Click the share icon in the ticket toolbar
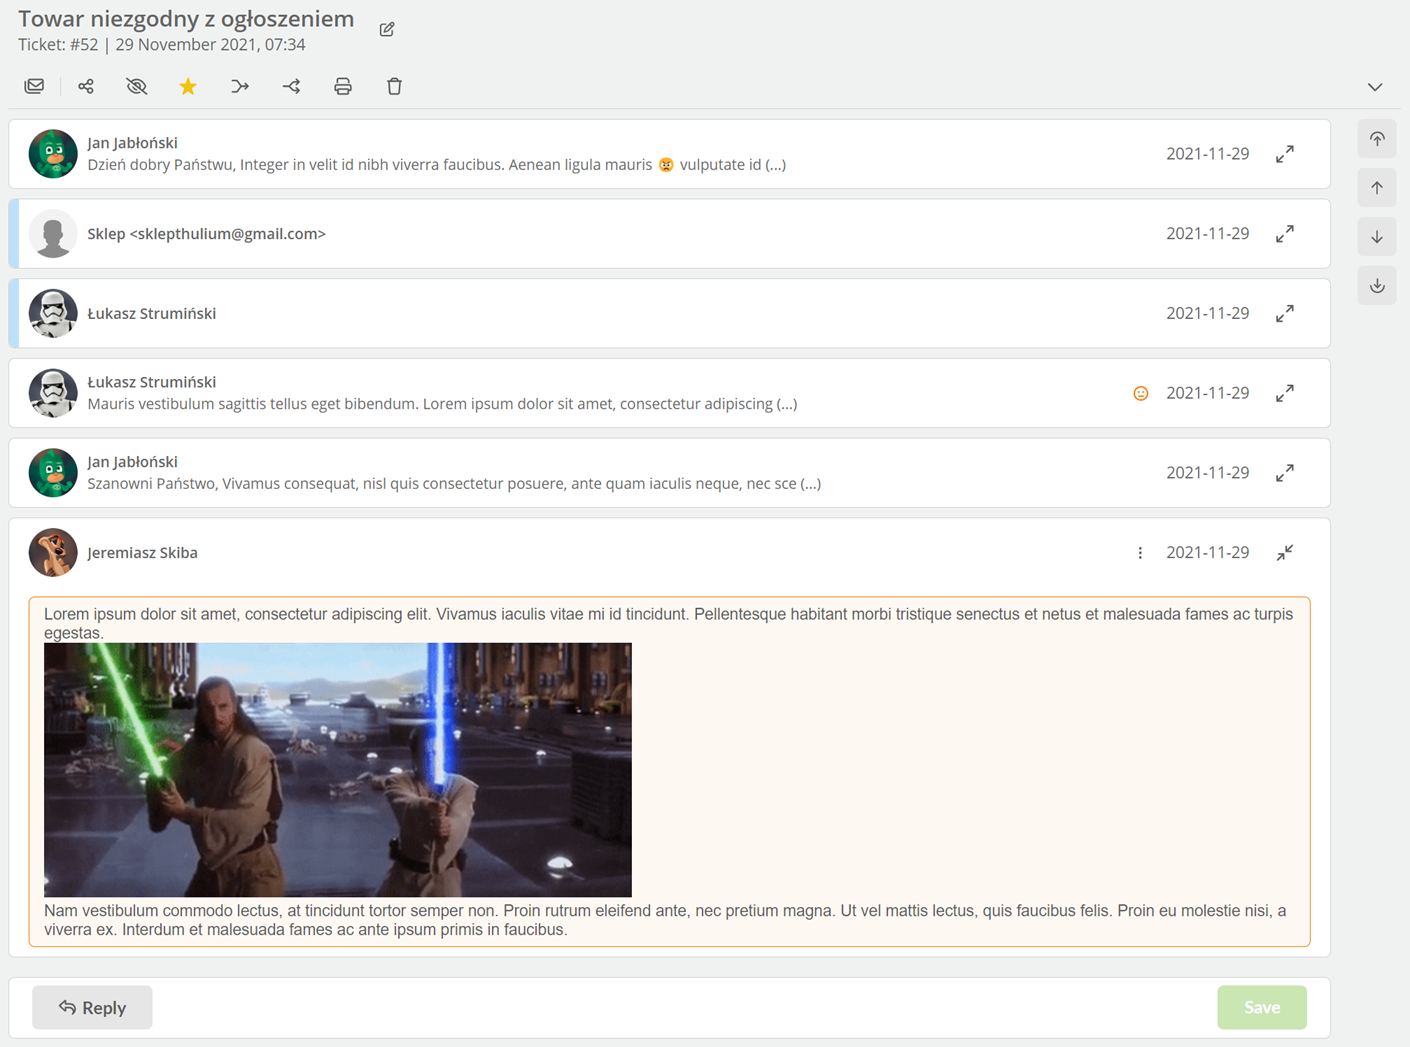1410x1047 pixels. click(x=86, y=86)
